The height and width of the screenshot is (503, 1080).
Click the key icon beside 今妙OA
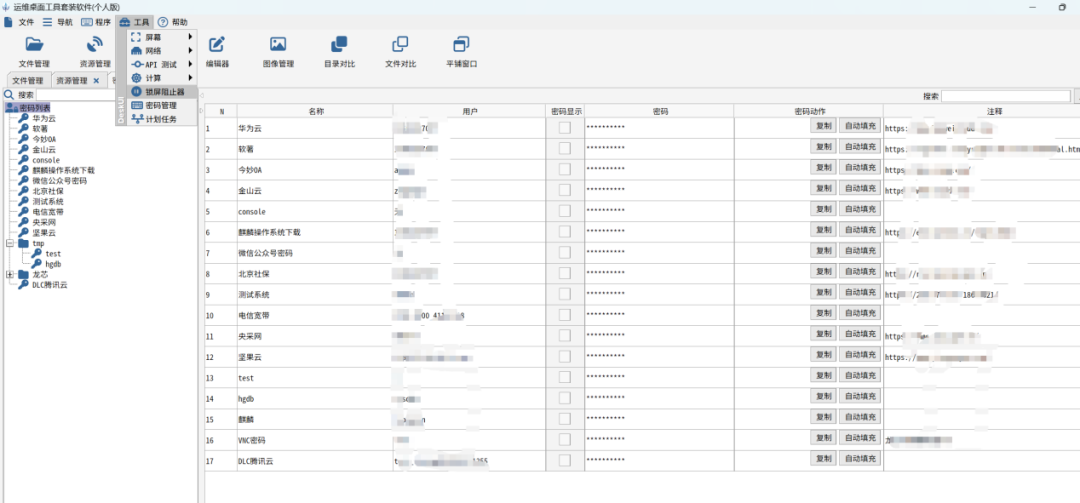pyautogui.click(x=24, y=139)
